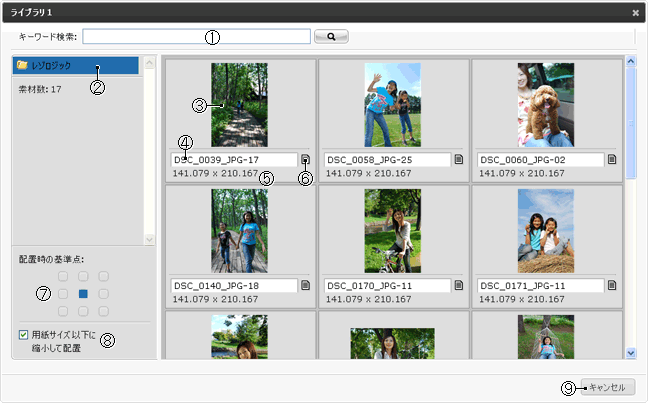This screenshot has height=403, width=648.
Task: Close the ライブラリ1 dialog
Action: (x=636, y=13)
